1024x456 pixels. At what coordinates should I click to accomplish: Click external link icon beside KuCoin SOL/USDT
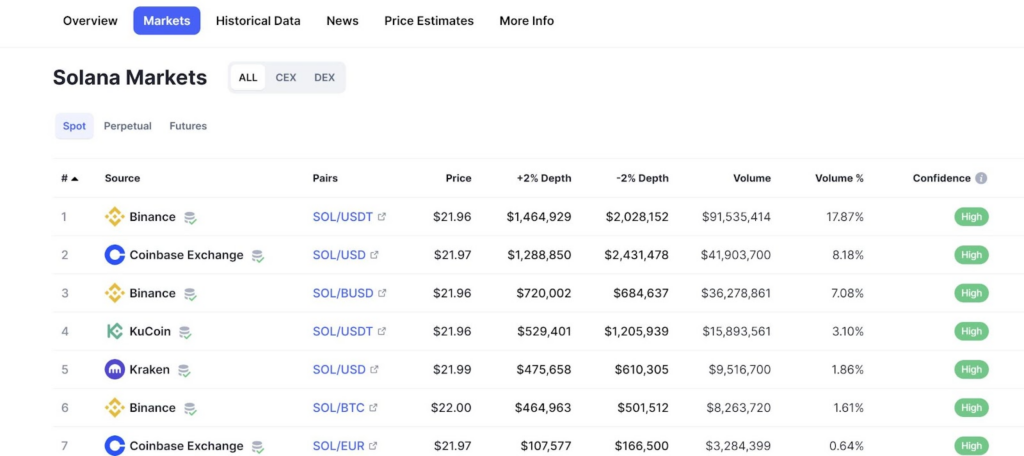(381, 331)
